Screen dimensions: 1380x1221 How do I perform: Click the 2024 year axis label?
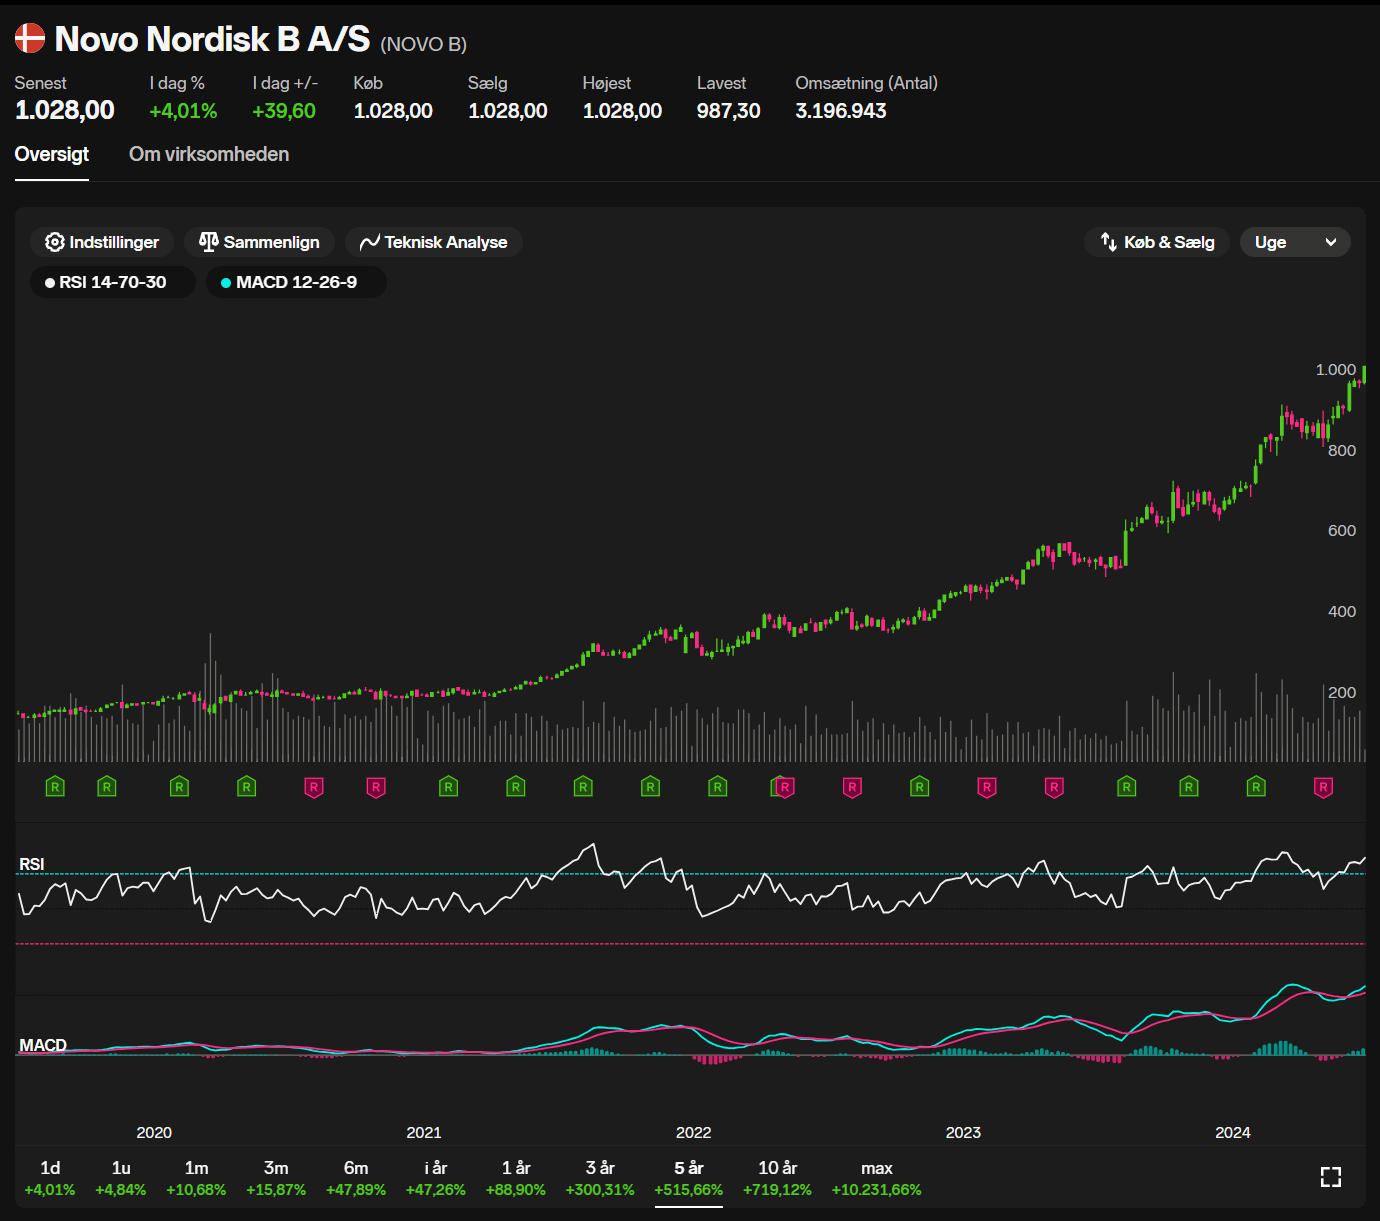pyautogui.click(x=1233, y=1132)
